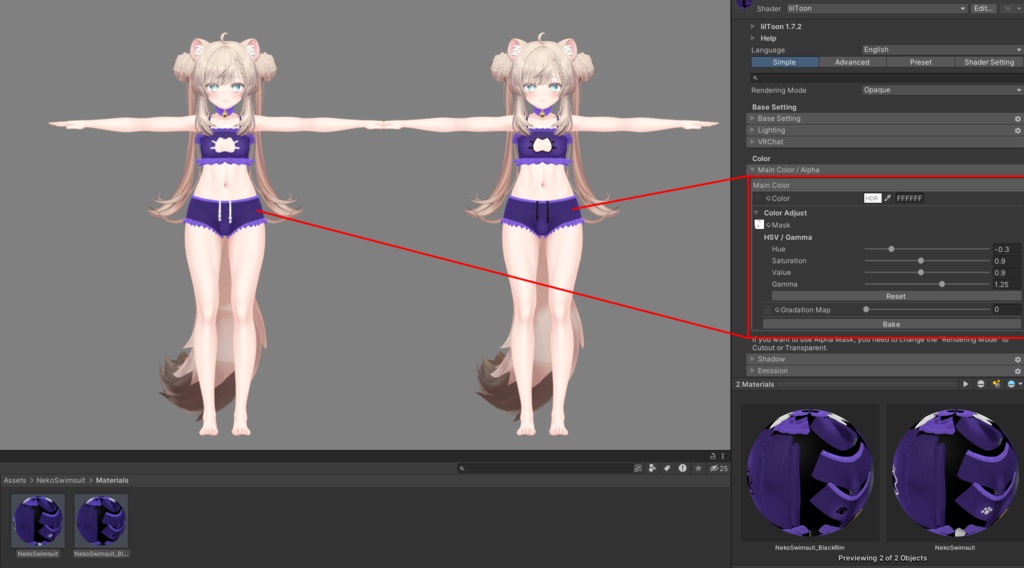Viewport: 1024px width, 568px height.
Task: Open Emission section gear options
Action: [1017, 371]
